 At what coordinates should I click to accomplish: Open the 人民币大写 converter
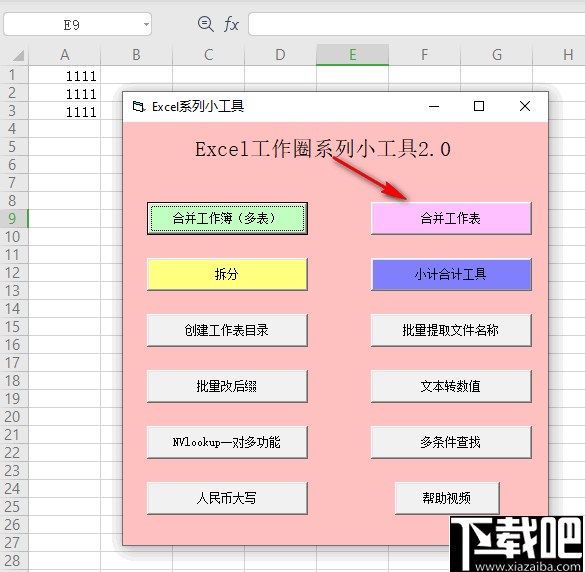[227, 498]
